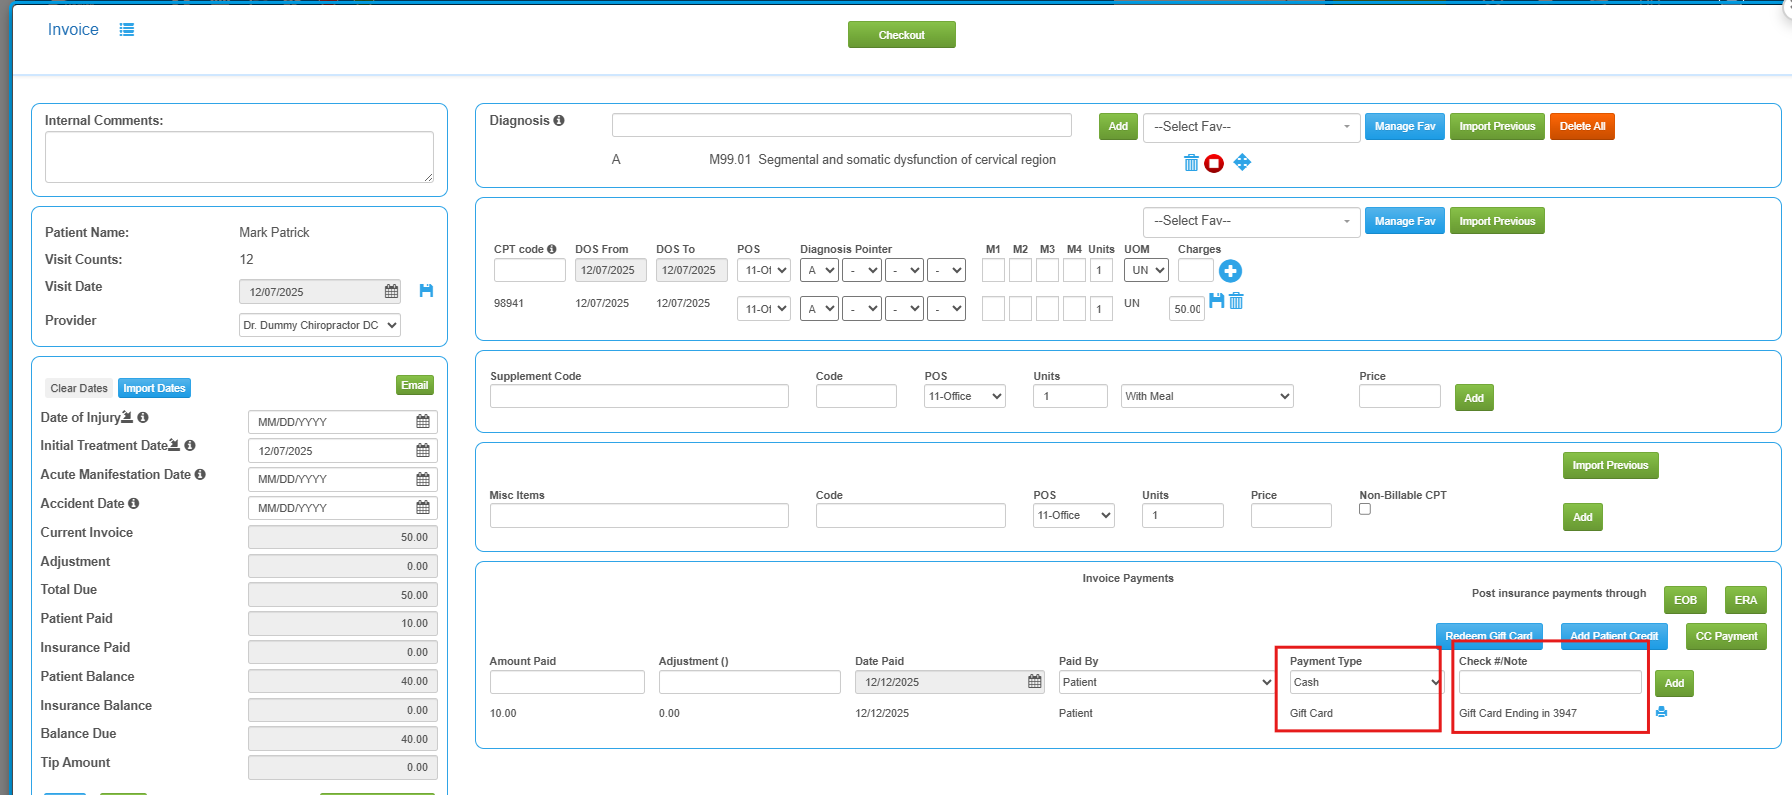Open the ERA insurance payment option

click(1745, 600)
